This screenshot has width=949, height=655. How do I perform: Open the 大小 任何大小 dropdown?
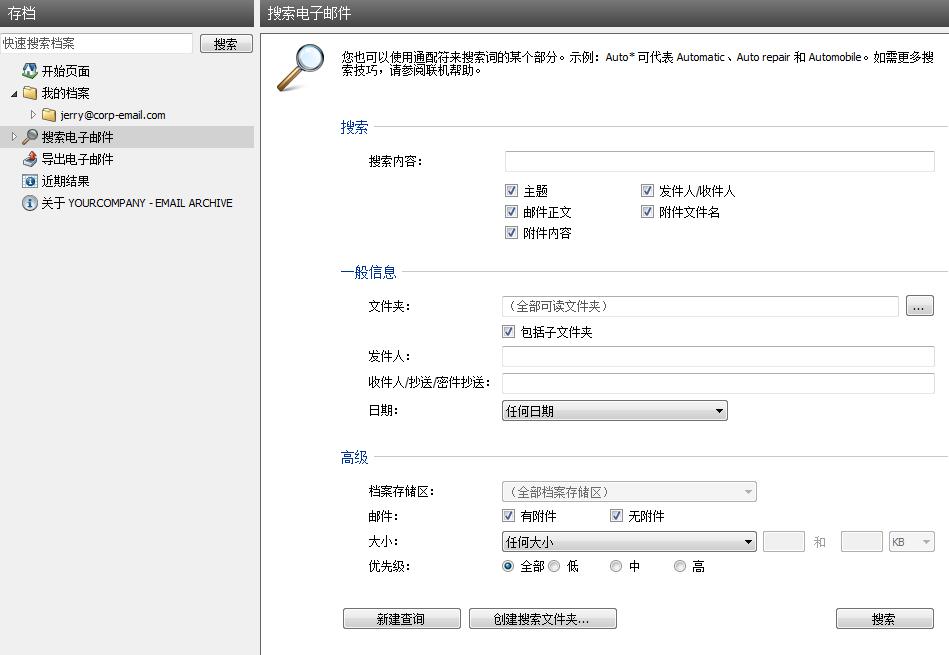point(628,542)
